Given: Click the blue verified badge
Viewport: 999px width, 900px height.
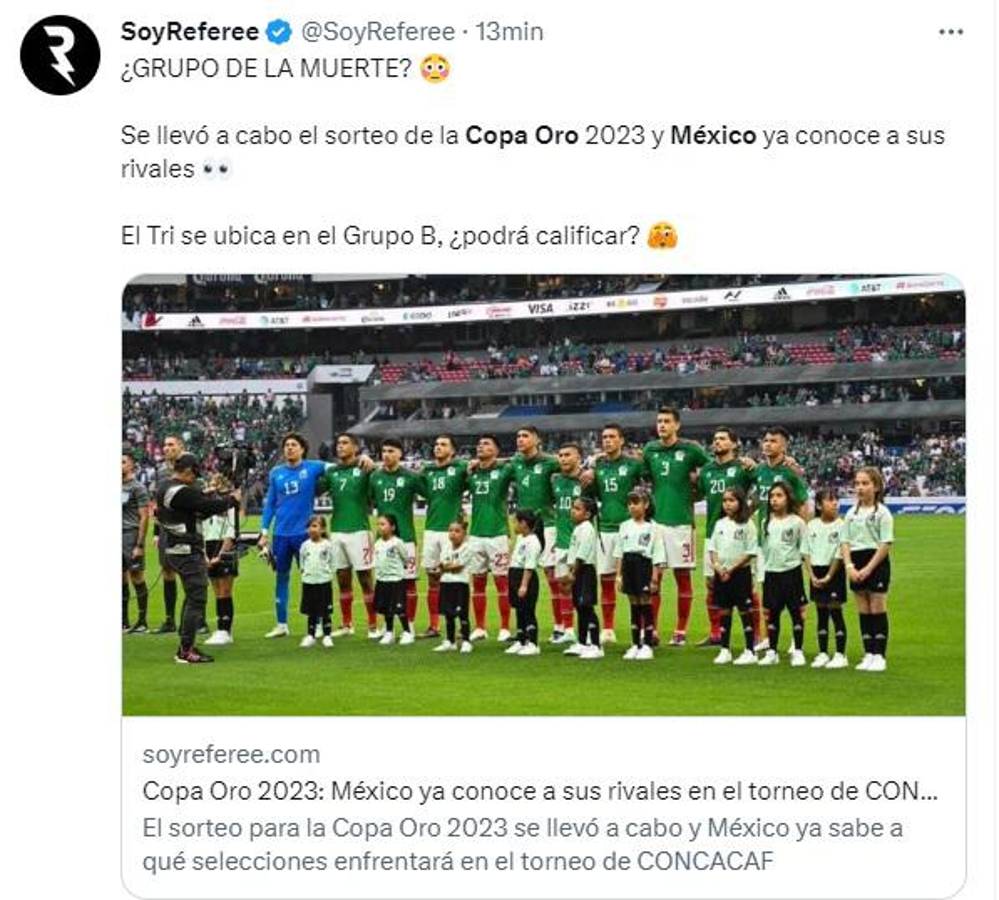Looking at the screenshot, I should tap(279, 32).
